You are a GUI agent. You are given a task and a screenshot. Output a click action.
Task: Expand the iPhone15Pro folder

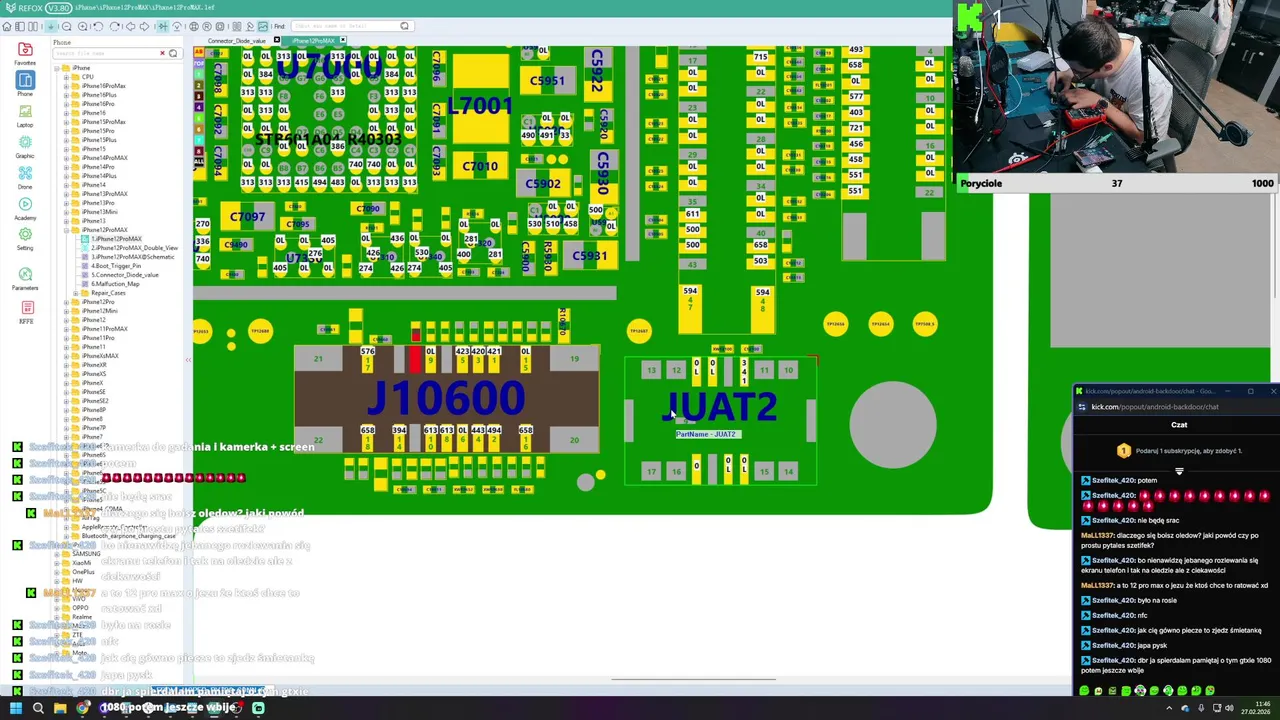click(x=66, y=131)
